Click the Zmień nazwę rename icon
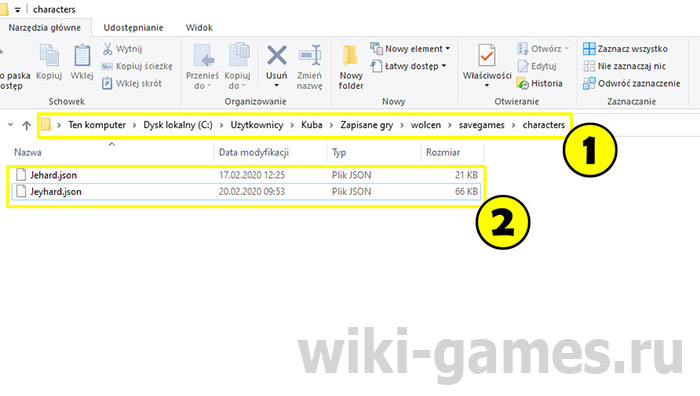The image size is (700, 396). [x=310, y=55]
